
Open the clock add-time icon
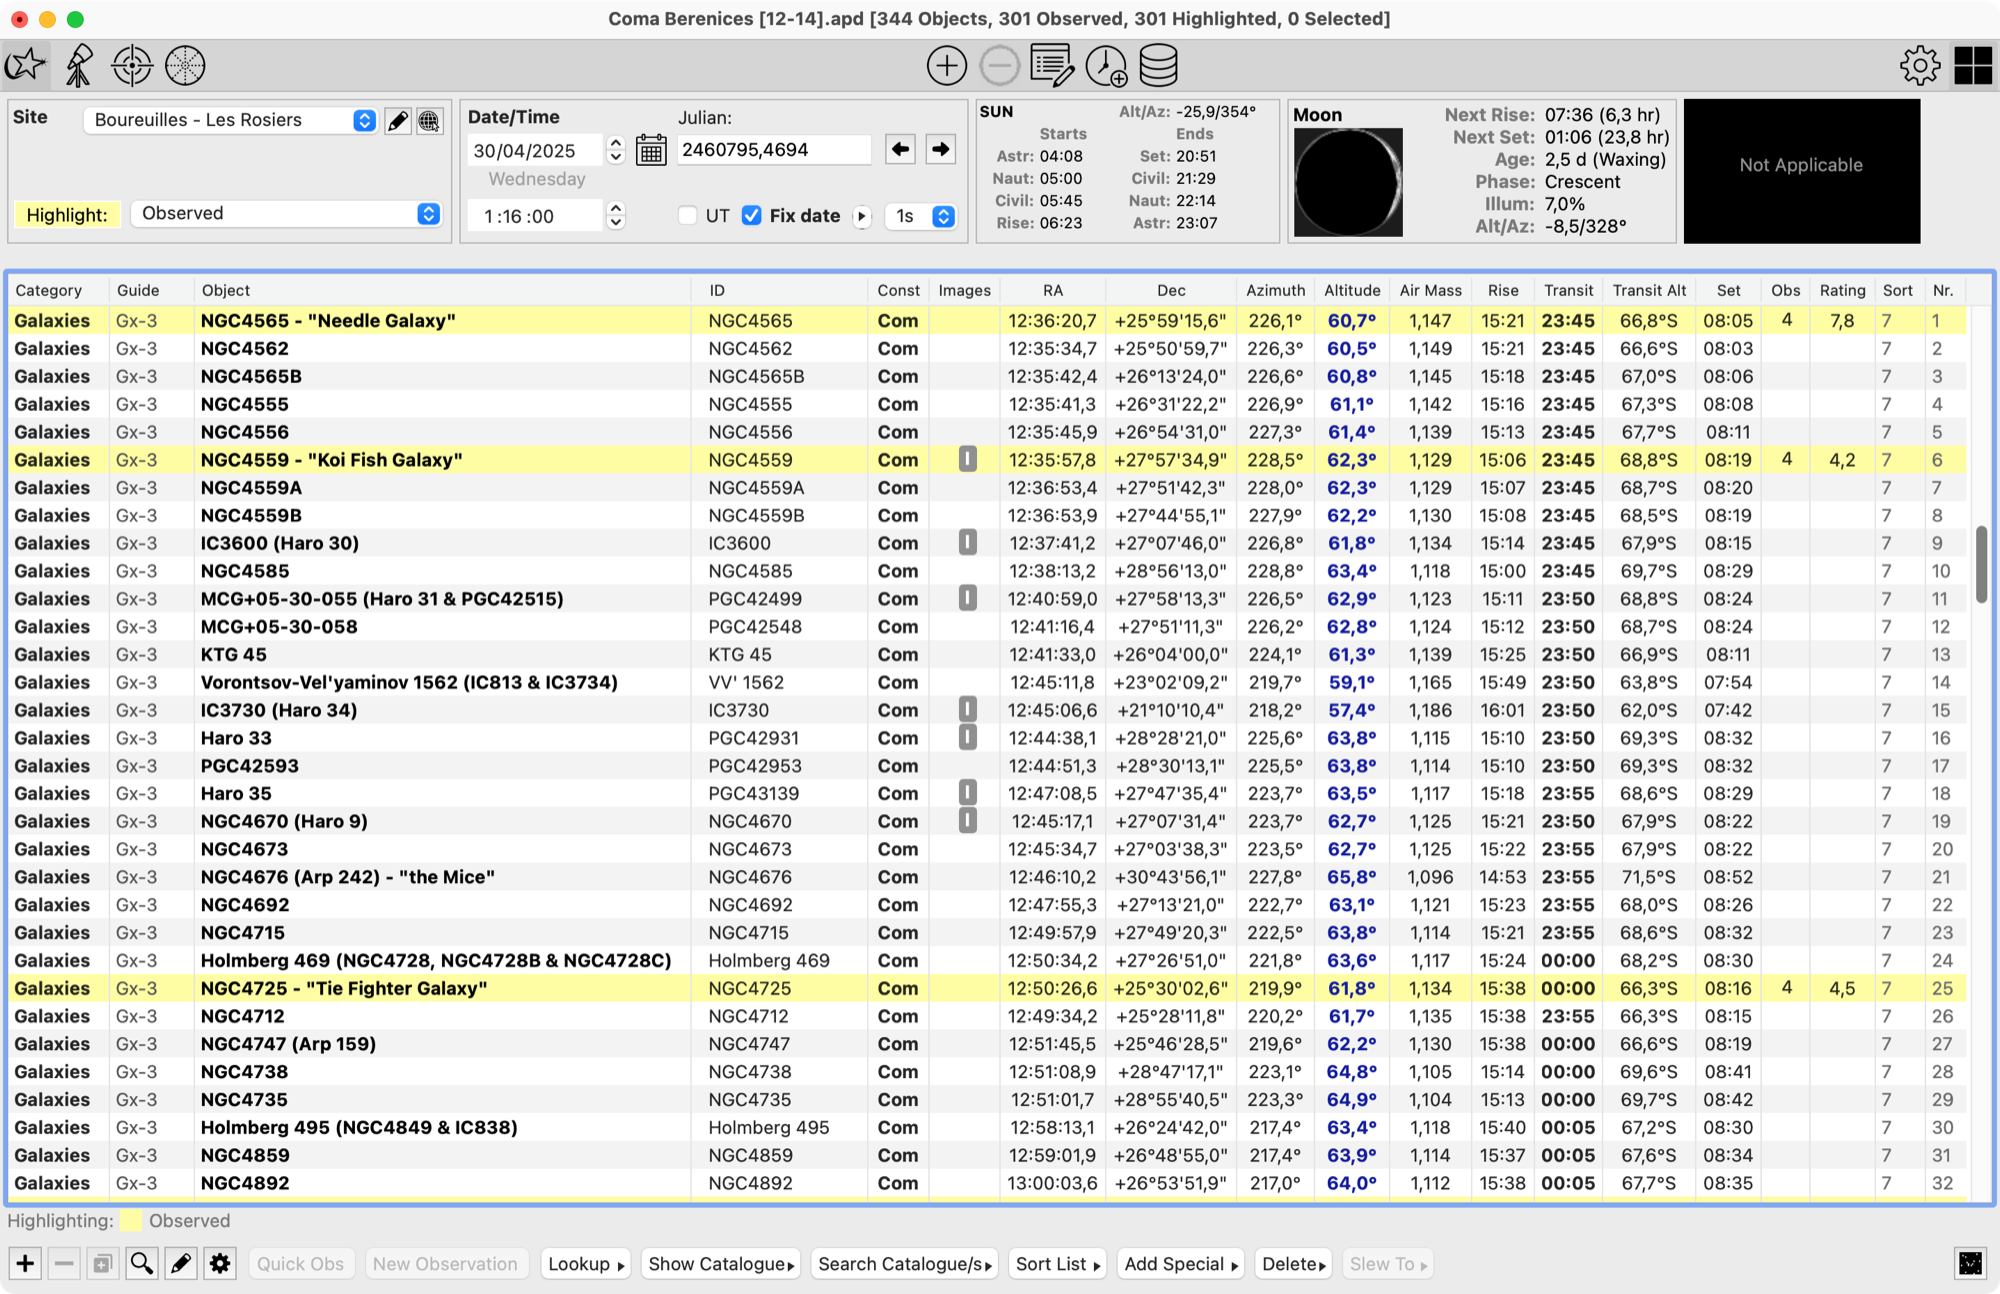click(x=1106, y=66)
